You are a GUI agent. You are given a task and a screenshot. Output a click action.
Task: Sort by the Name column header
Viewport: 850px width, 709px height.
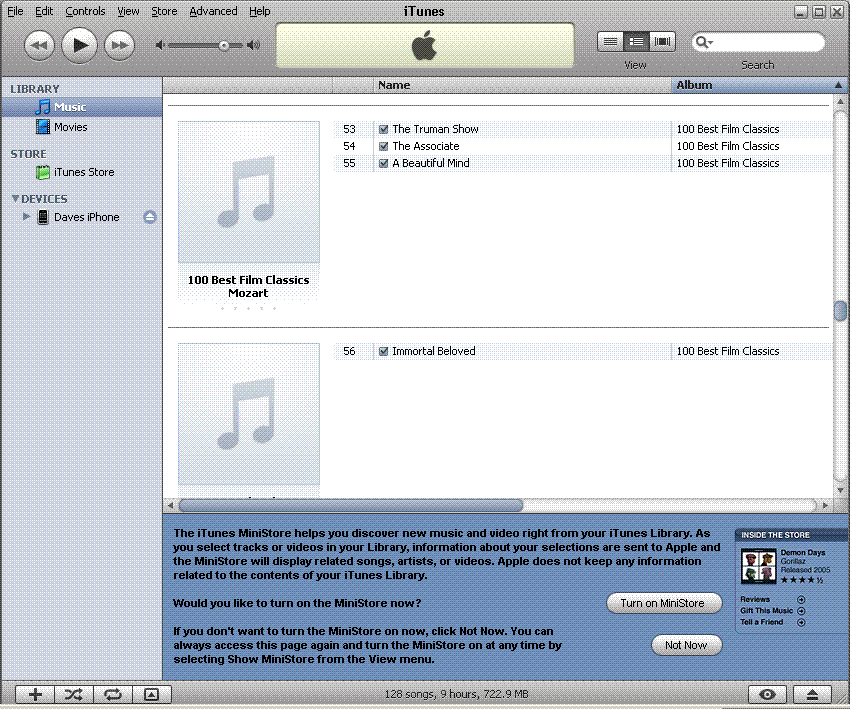pyautogui.click(x=523, y=85)
